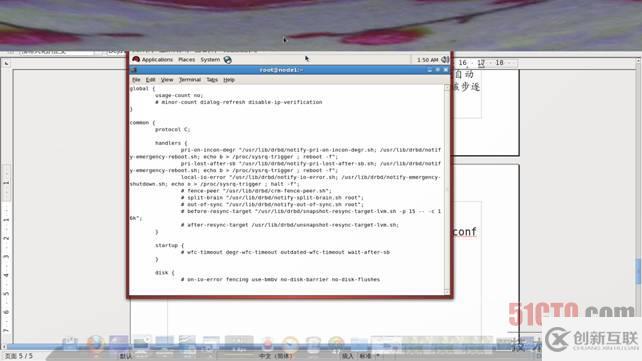Click the 'disk {' line
The height and width of the screenshot is (361, 642).
pos(165,273)
